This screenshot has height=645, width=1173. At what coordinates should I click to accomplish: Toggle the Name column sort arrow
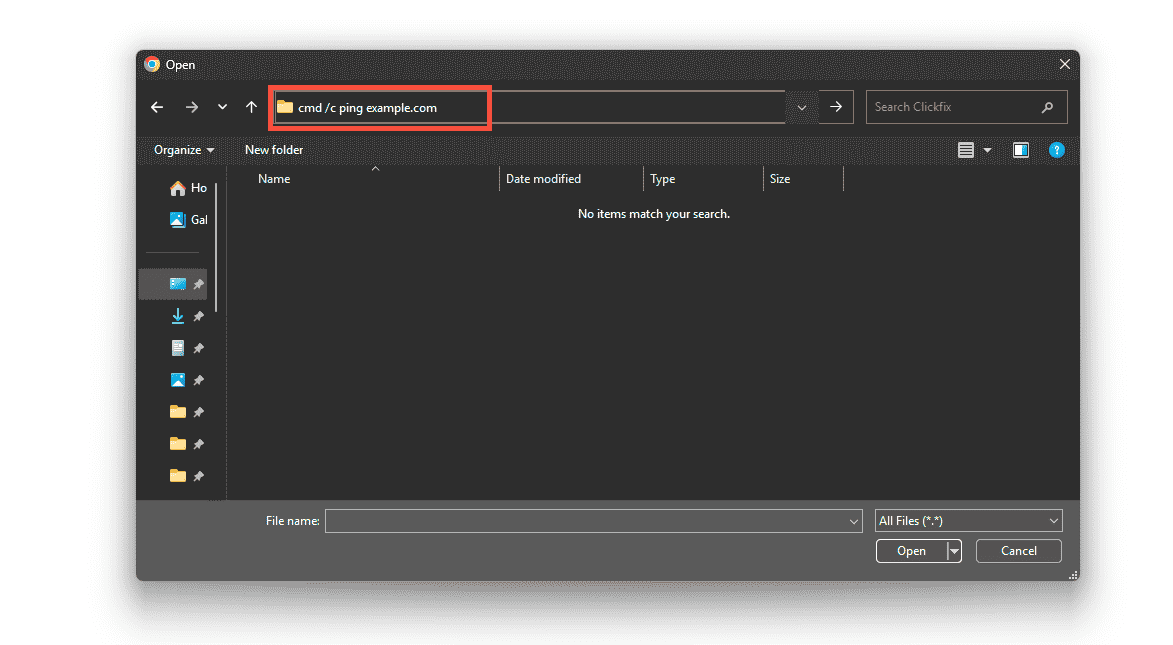tap(375, 170)
